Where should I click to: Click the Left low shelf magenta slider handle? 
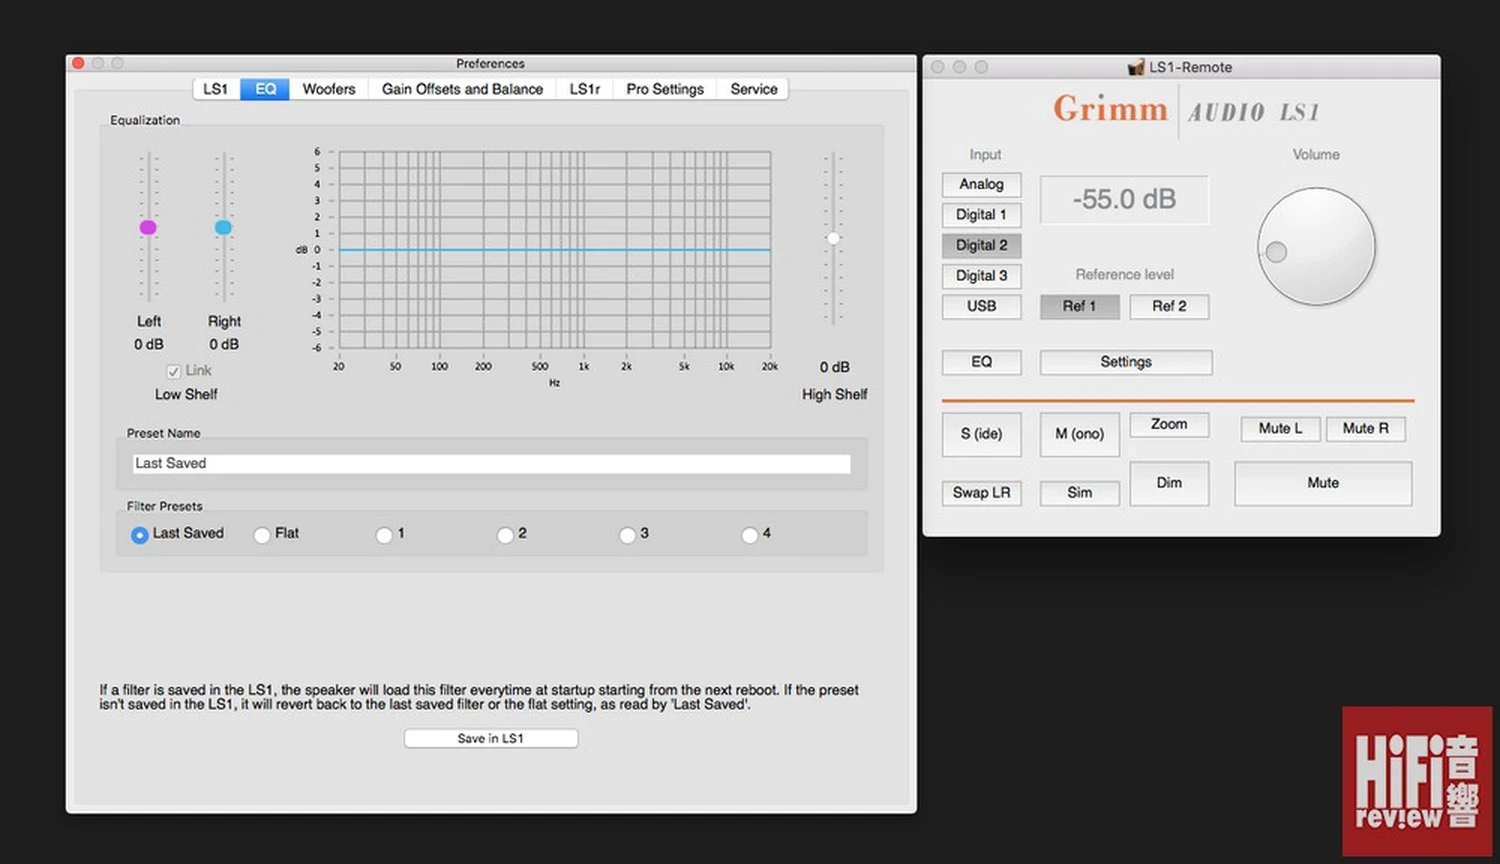[x=148, y=228]
